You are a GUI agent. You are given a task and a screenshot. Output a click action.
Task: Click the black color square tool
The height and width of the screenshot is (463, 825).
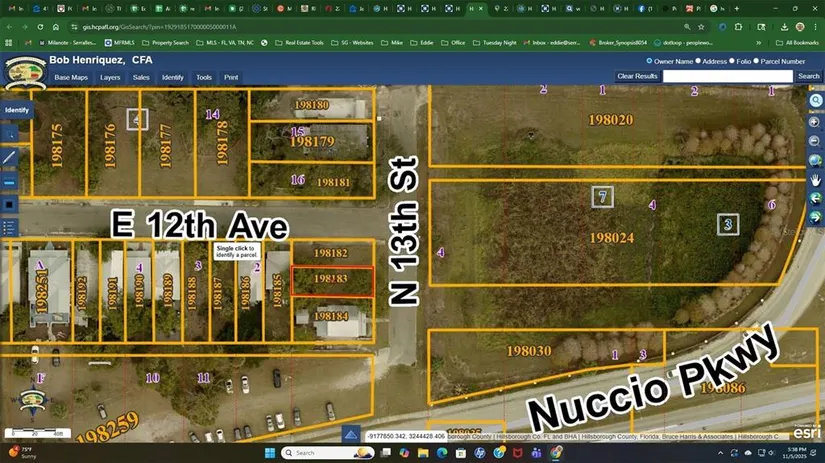coord(10,204)
